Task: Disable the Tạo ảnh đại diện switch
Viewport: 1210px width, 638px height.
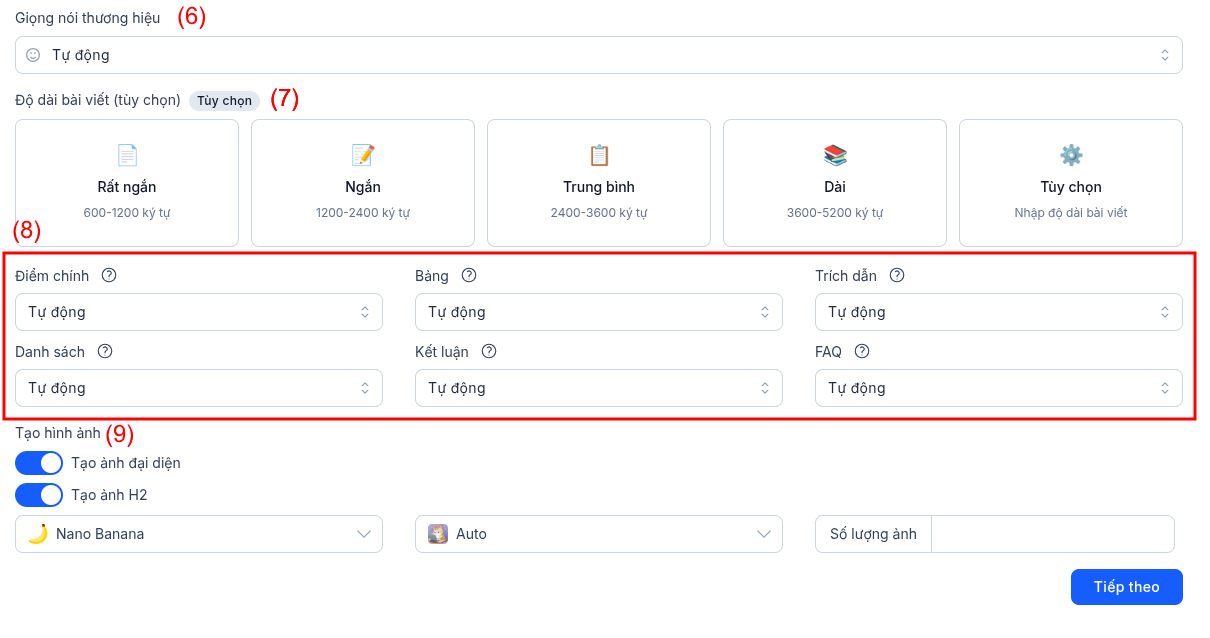Action: (x=39, y=463)
